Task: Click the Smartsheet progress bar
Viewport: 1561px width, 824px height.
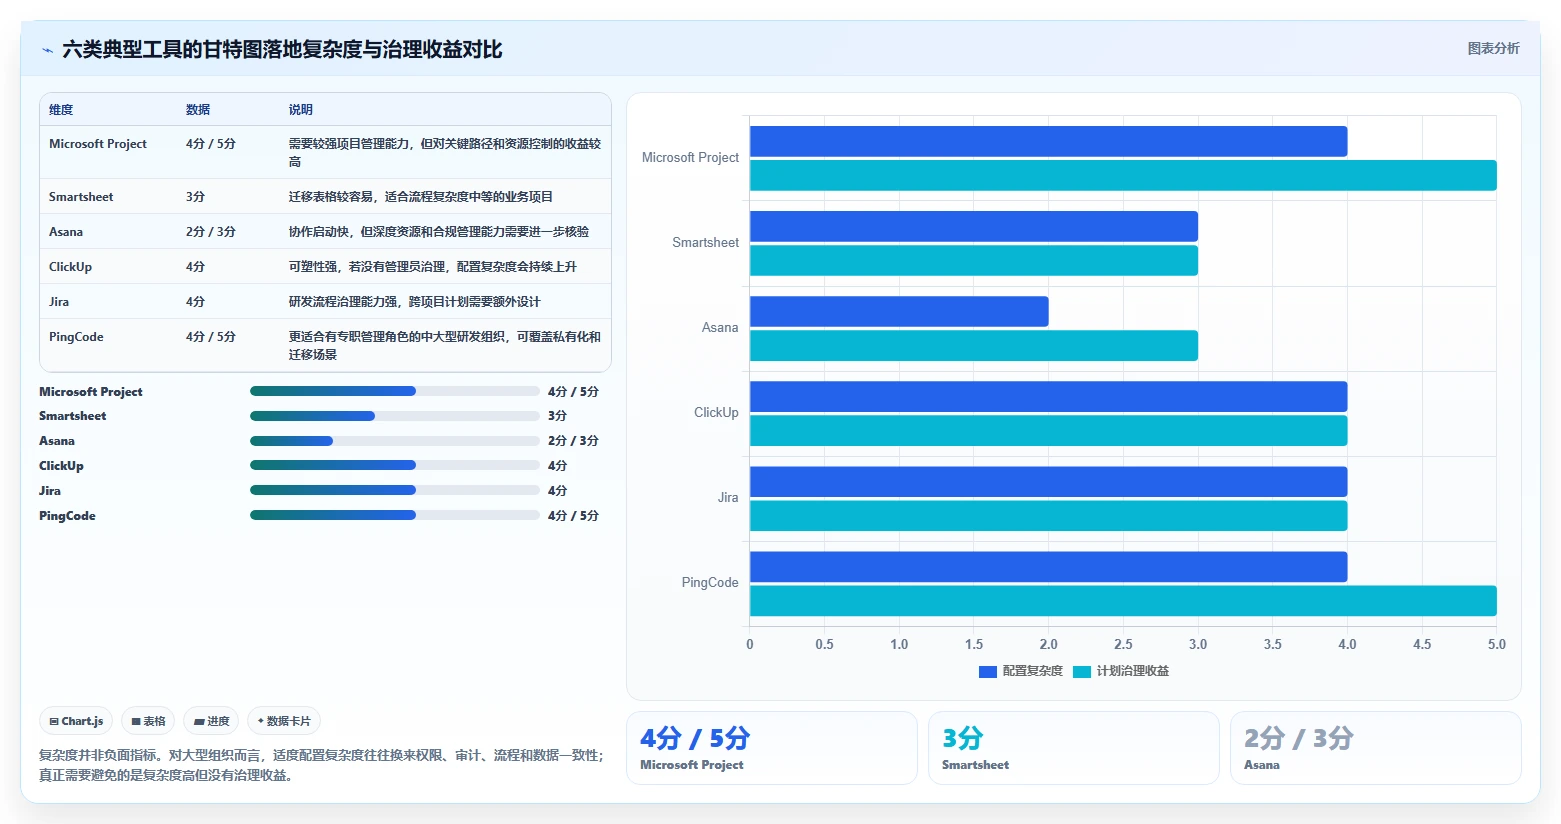Action: 395,416
